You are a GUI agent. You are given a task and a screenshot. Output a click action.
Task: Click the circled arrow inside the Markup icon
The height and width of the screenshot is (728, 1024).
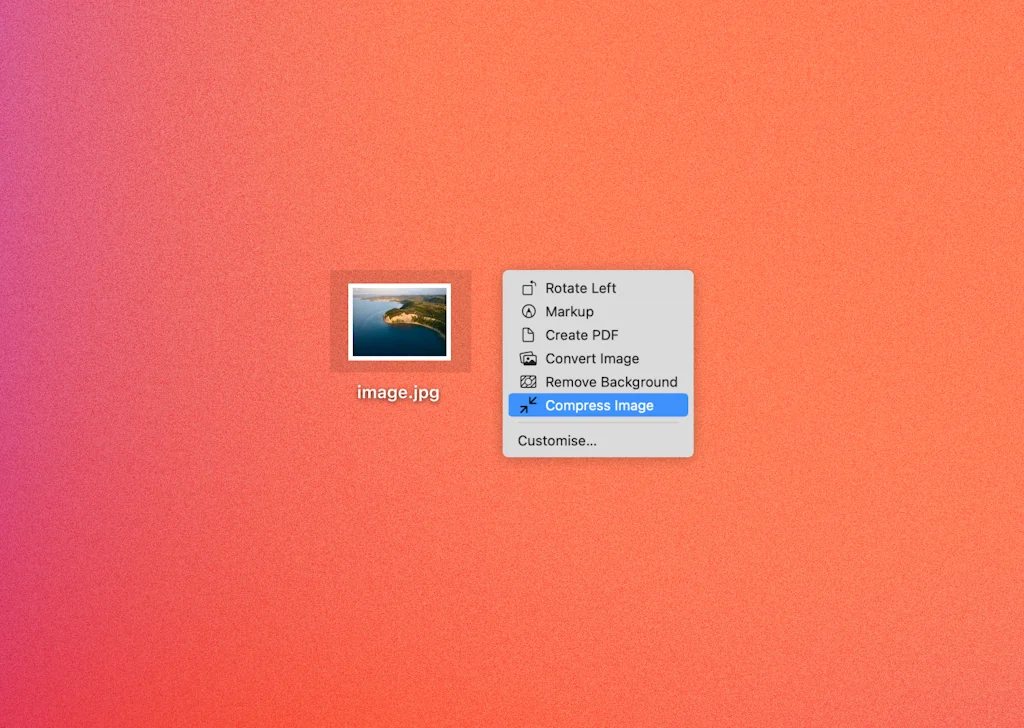pos(528,311)
